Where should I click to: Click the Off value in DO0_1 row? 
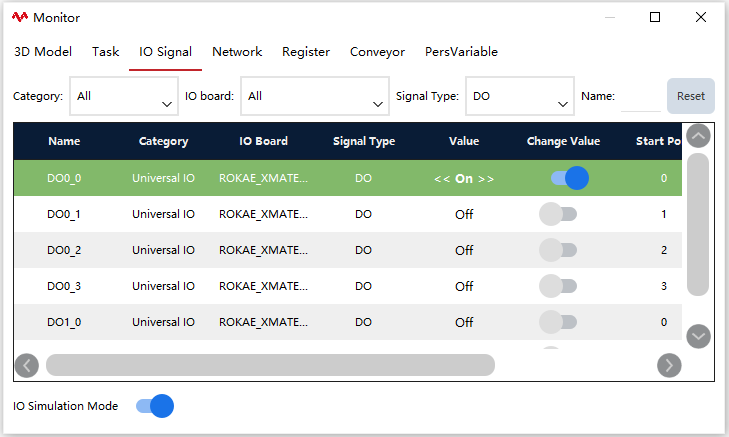click(464, 214)
